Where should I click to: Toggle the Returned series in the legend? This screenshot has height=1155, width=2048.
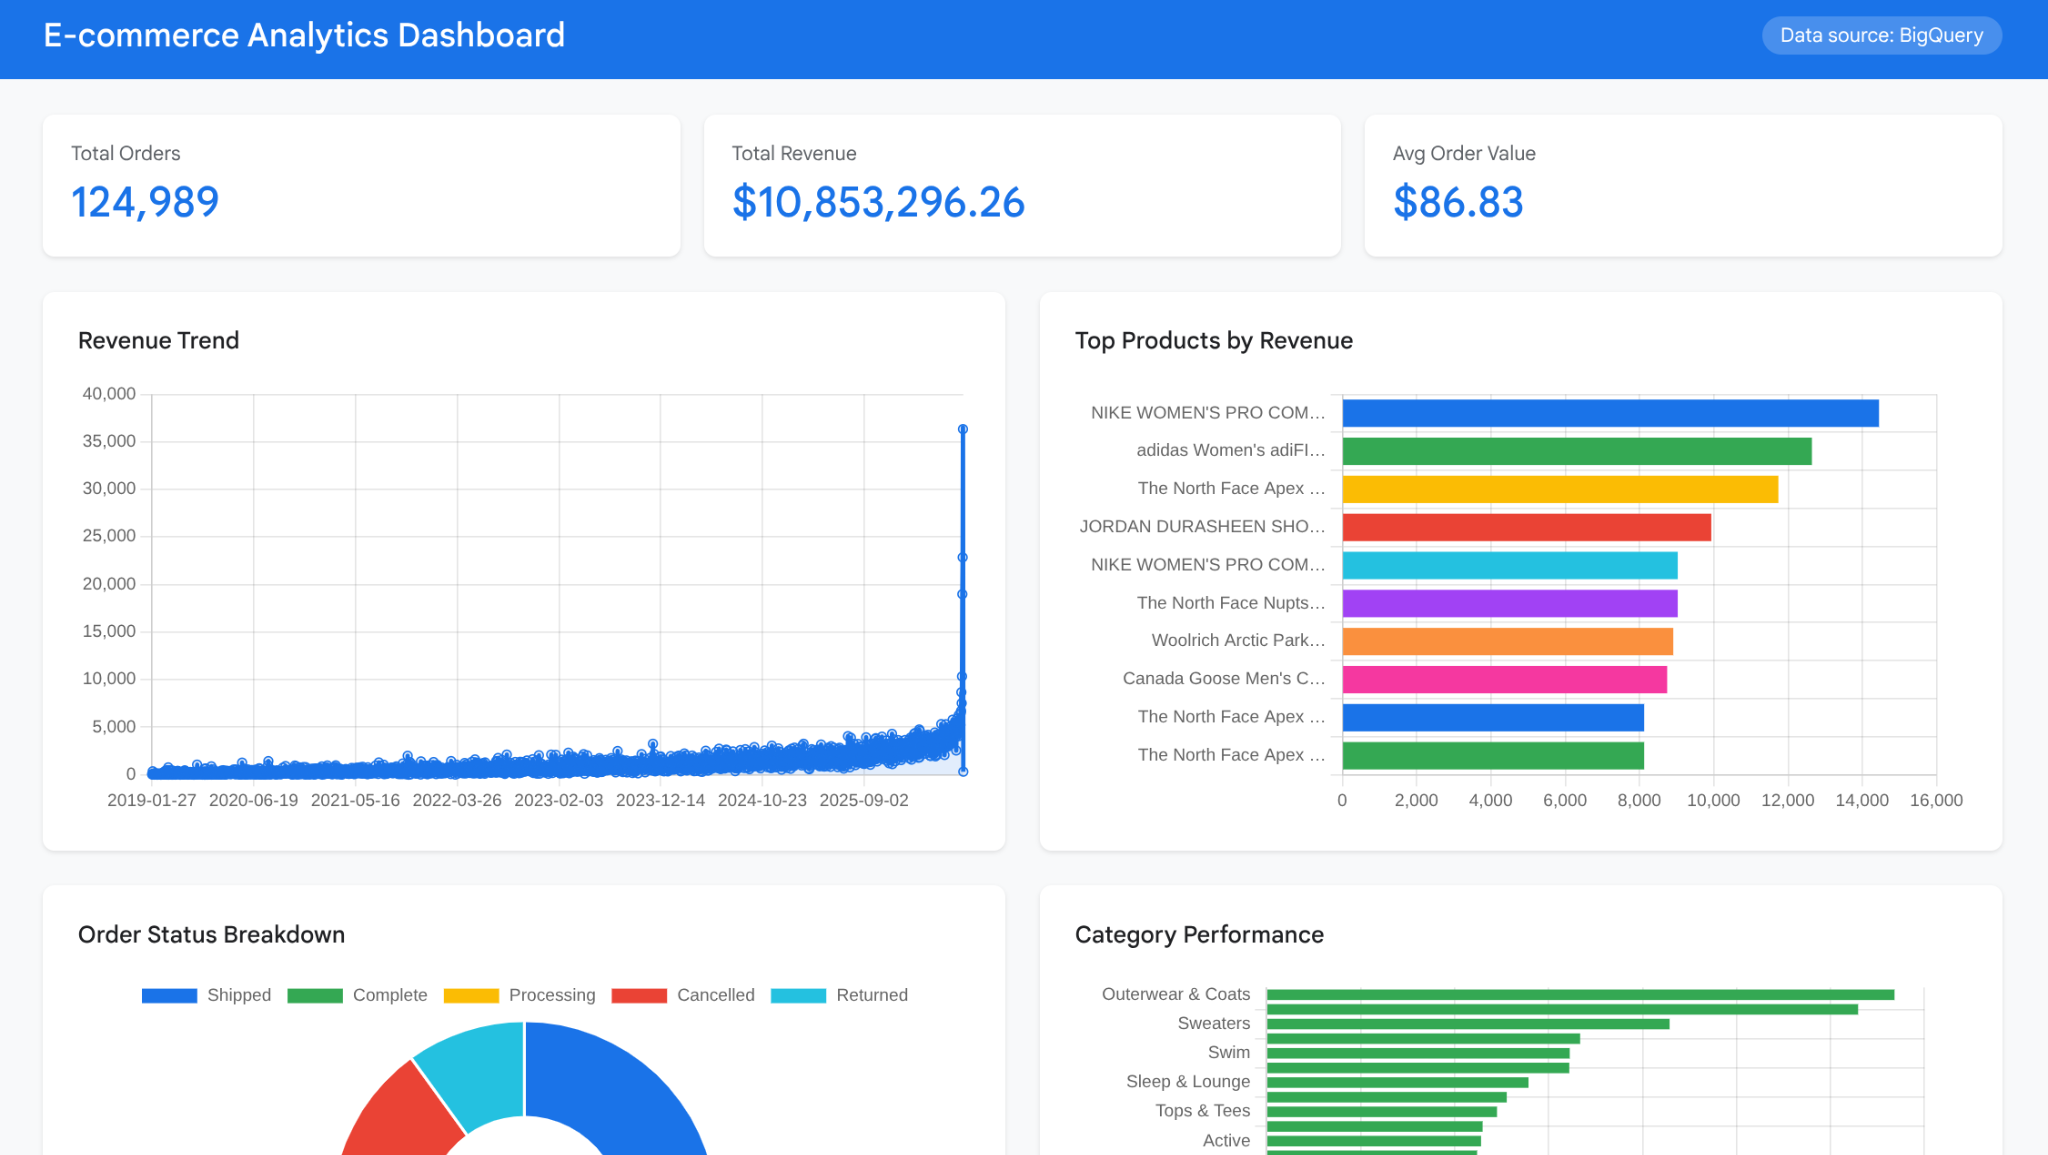(840, 995)
